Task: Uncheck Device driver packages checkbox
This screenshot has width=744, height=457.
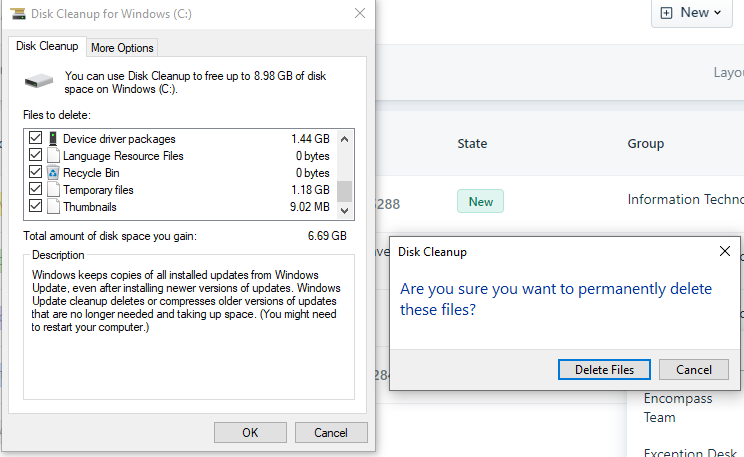Action: point(36,138)
